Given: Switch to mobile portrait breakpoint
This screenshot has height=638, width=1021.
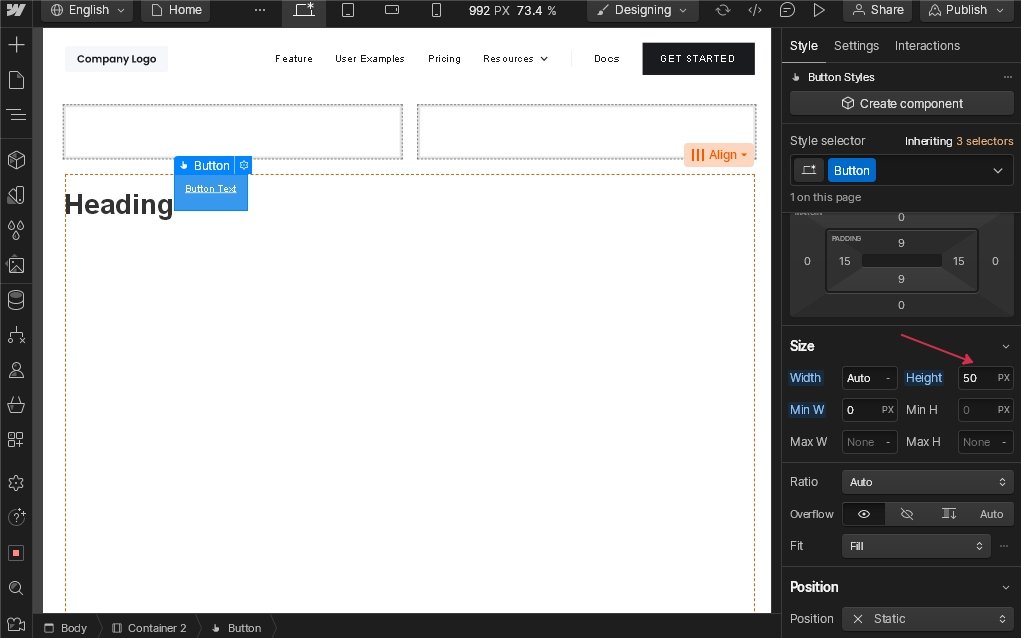Looking at the screenshot, I should 436,10.
